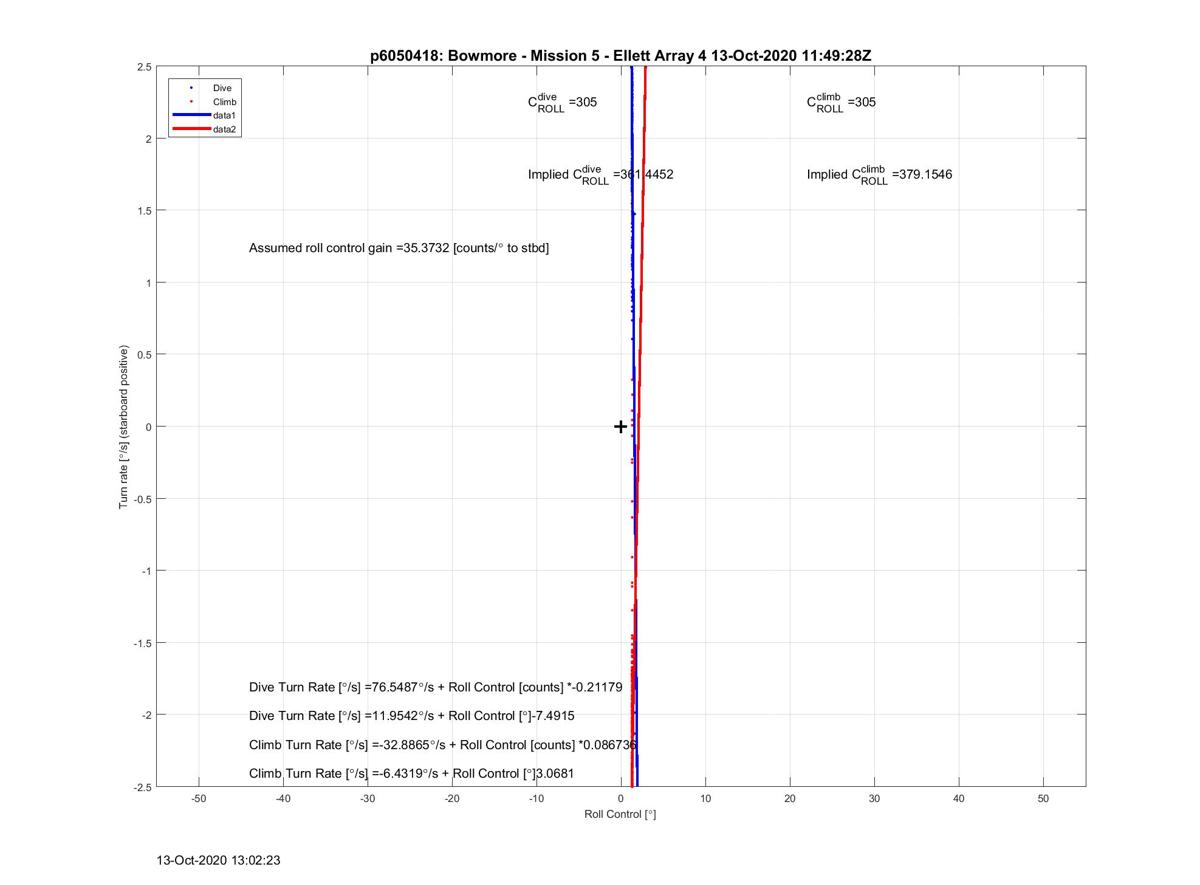The width and height of the screenshot is (1200, 885).
Task: Click the x-axis tick label '-30'
Action: point(367,798)
